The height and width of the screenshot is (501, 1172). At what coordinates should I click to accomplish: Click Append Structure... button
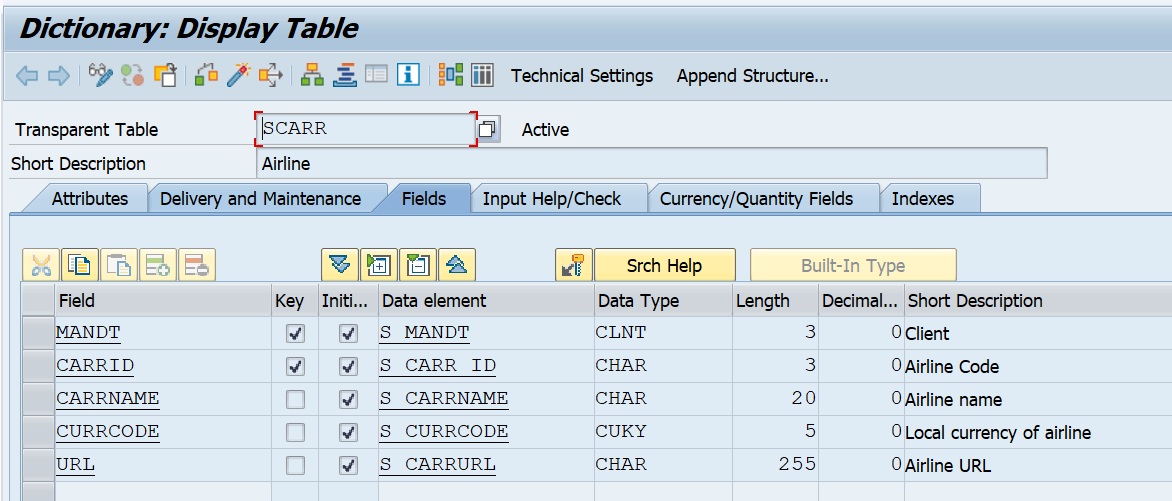pyautogui.click(x=753, y=76)
